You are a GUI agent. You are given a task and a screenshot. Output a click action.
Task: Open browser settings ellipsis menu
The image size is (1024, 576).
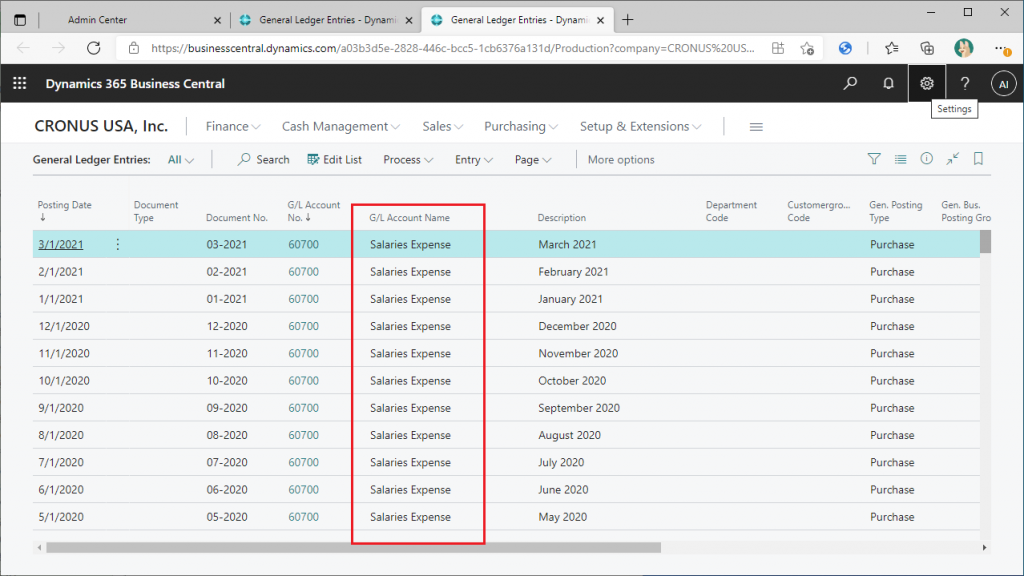point(1001,48)
